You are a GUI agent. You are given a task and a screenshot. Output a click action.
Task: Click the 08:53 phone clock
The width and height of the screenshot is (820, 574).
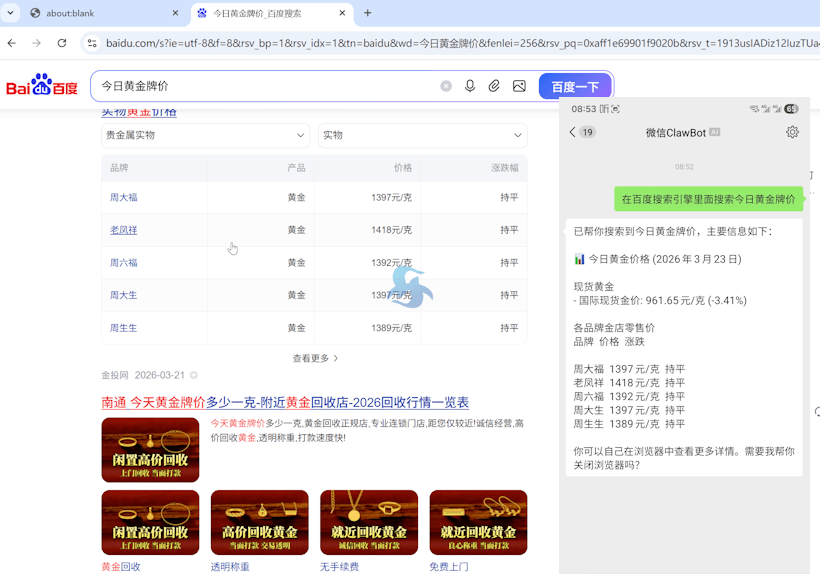tap(584, 109)
